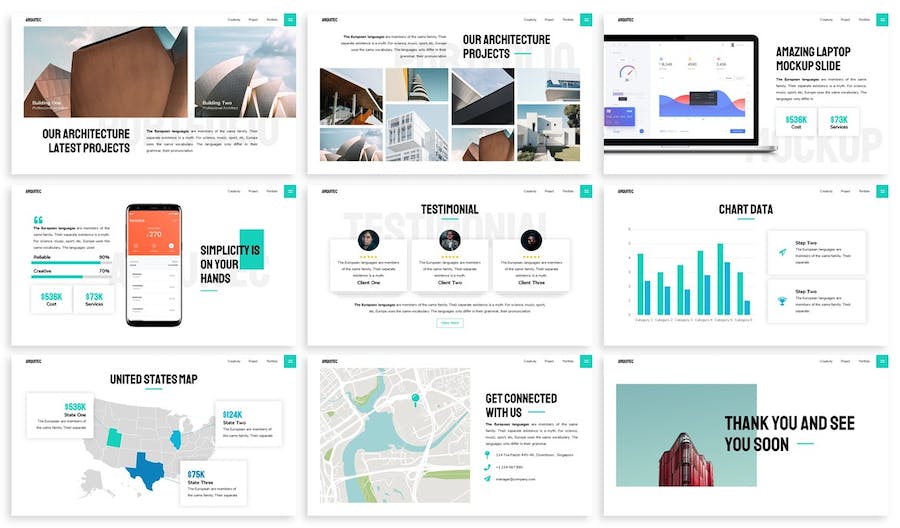Click the hamburger menu on Testimonial slide
The image size is (900, 528).
(x=586, y=190)
